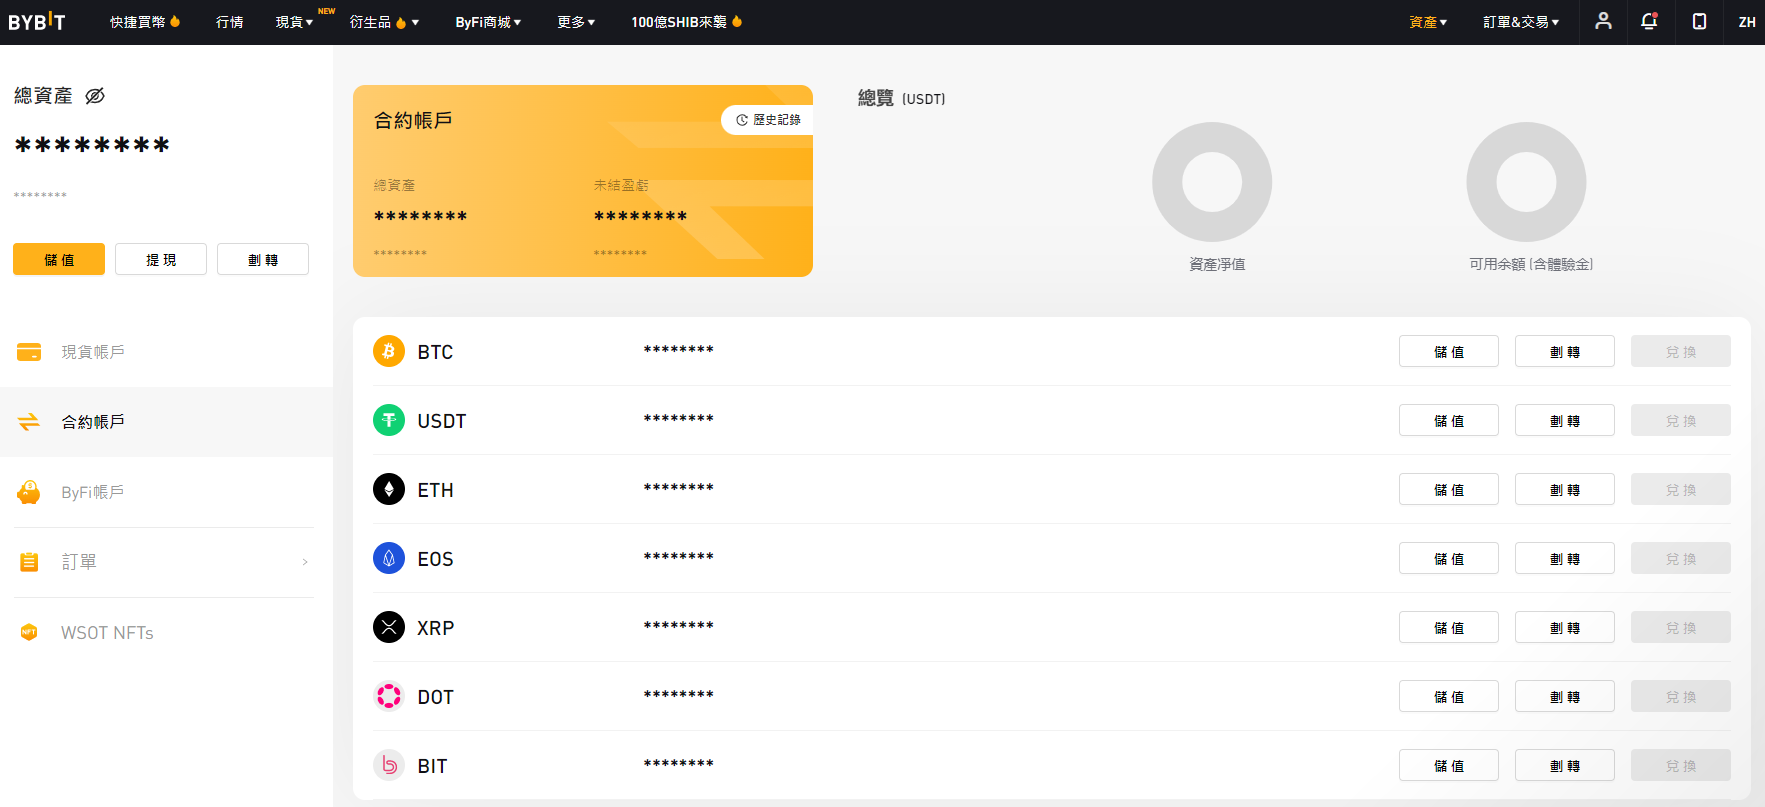
Task: Open 行情 markets menu item
Action: click(x=230, y=22)
